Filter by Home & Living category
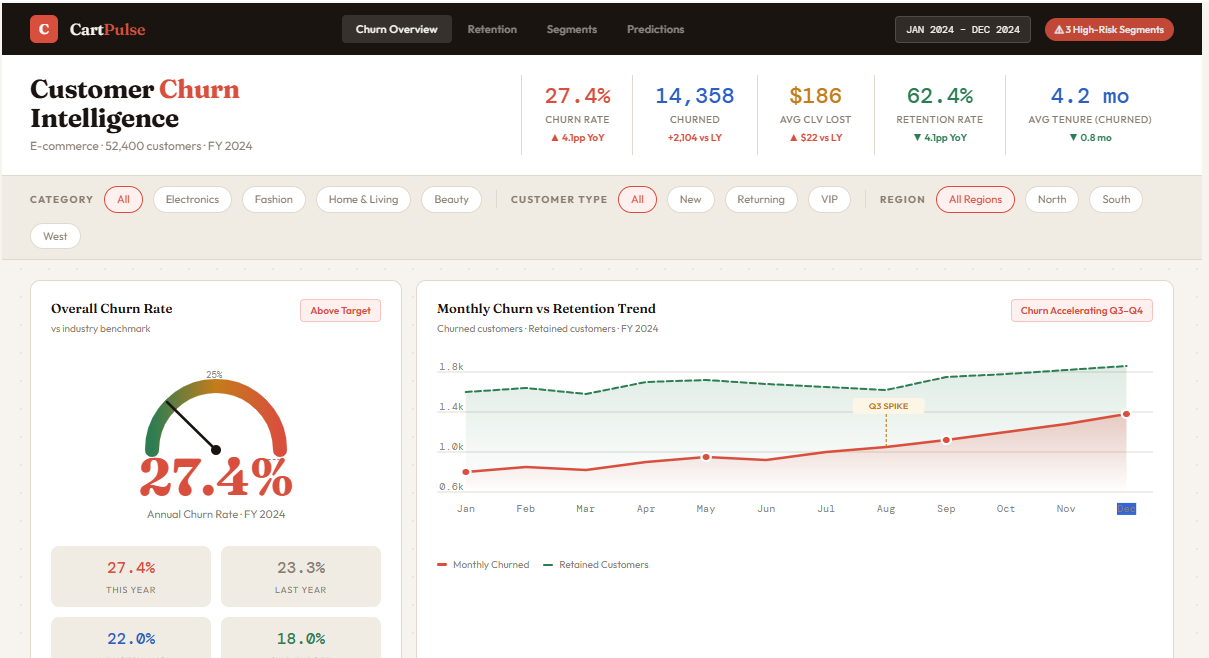 [363, 199]
